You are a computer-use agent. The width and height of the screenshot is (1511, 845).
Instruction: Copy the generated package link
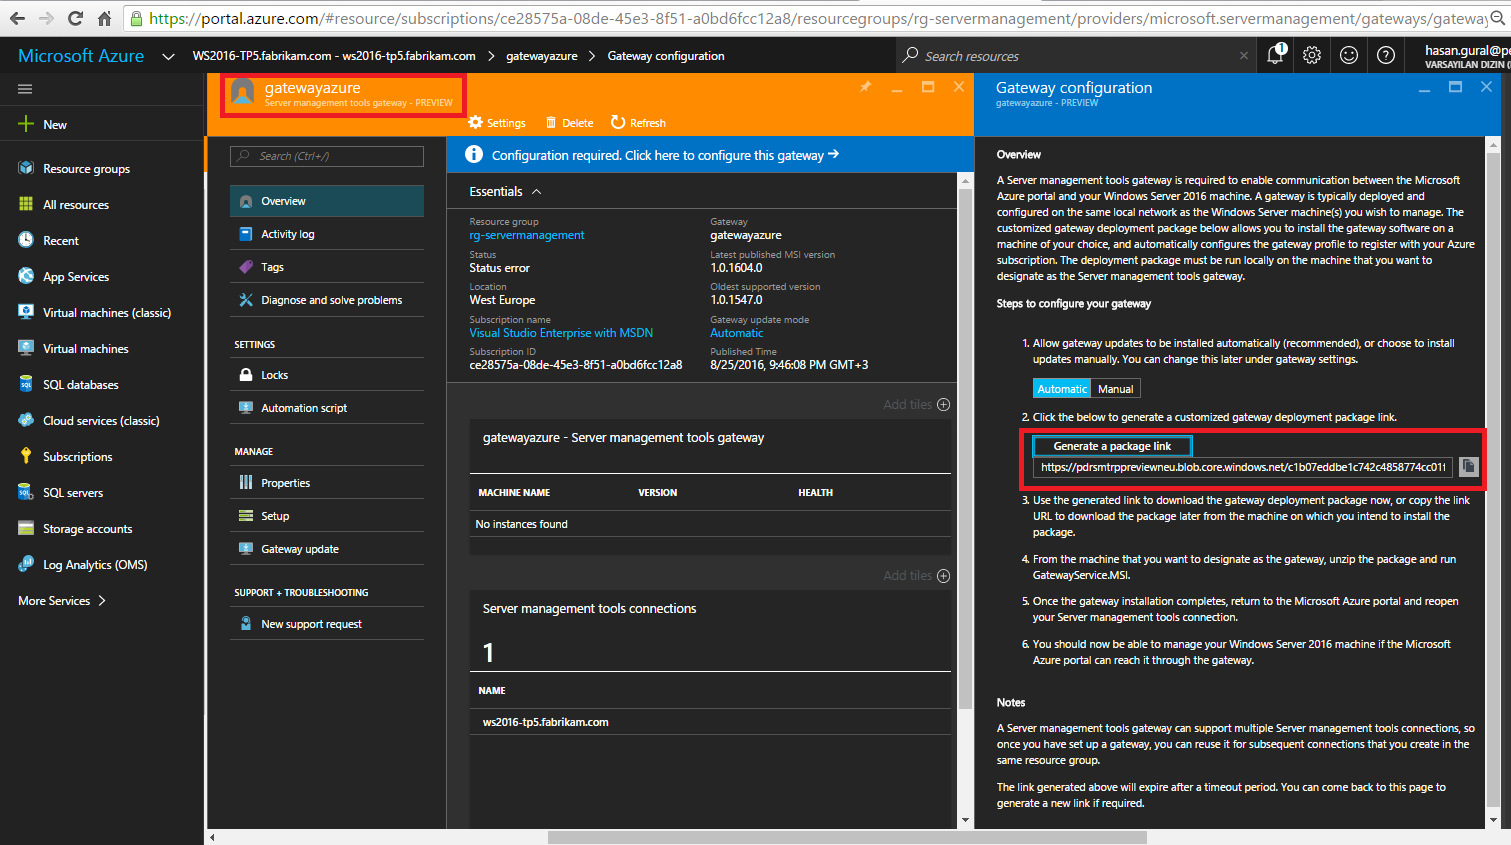[1468, 466]
